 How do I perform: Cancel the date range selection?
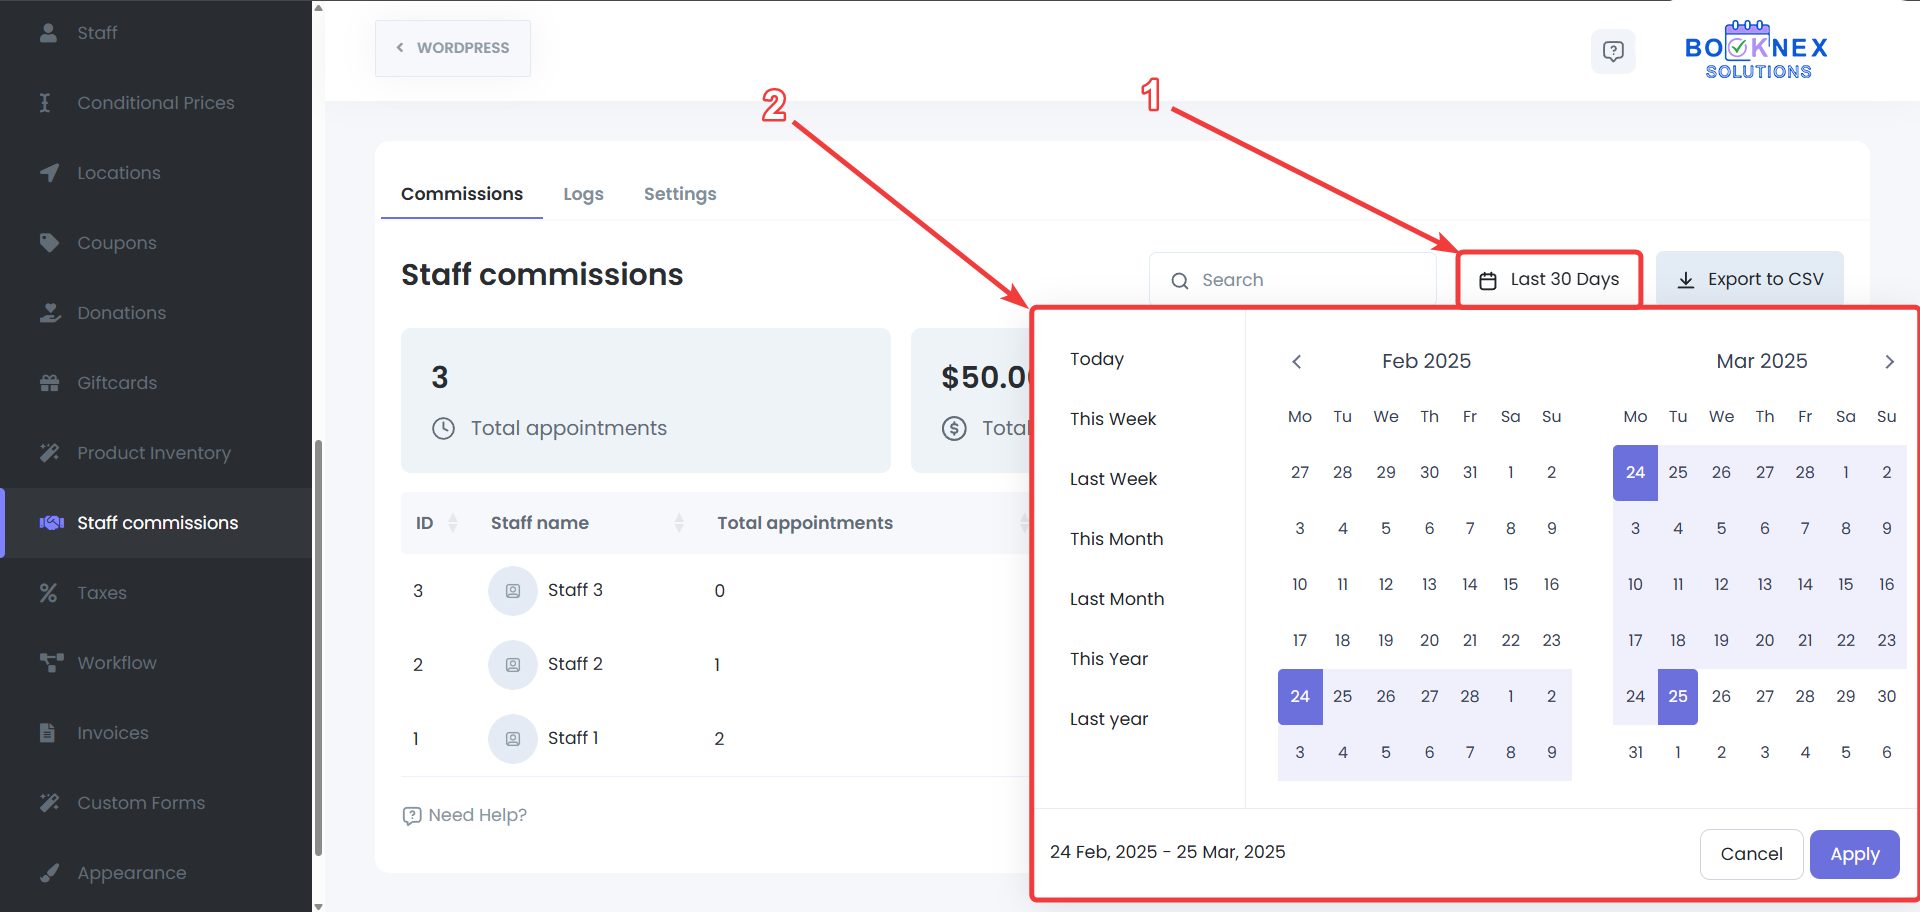coord(1750,854)
